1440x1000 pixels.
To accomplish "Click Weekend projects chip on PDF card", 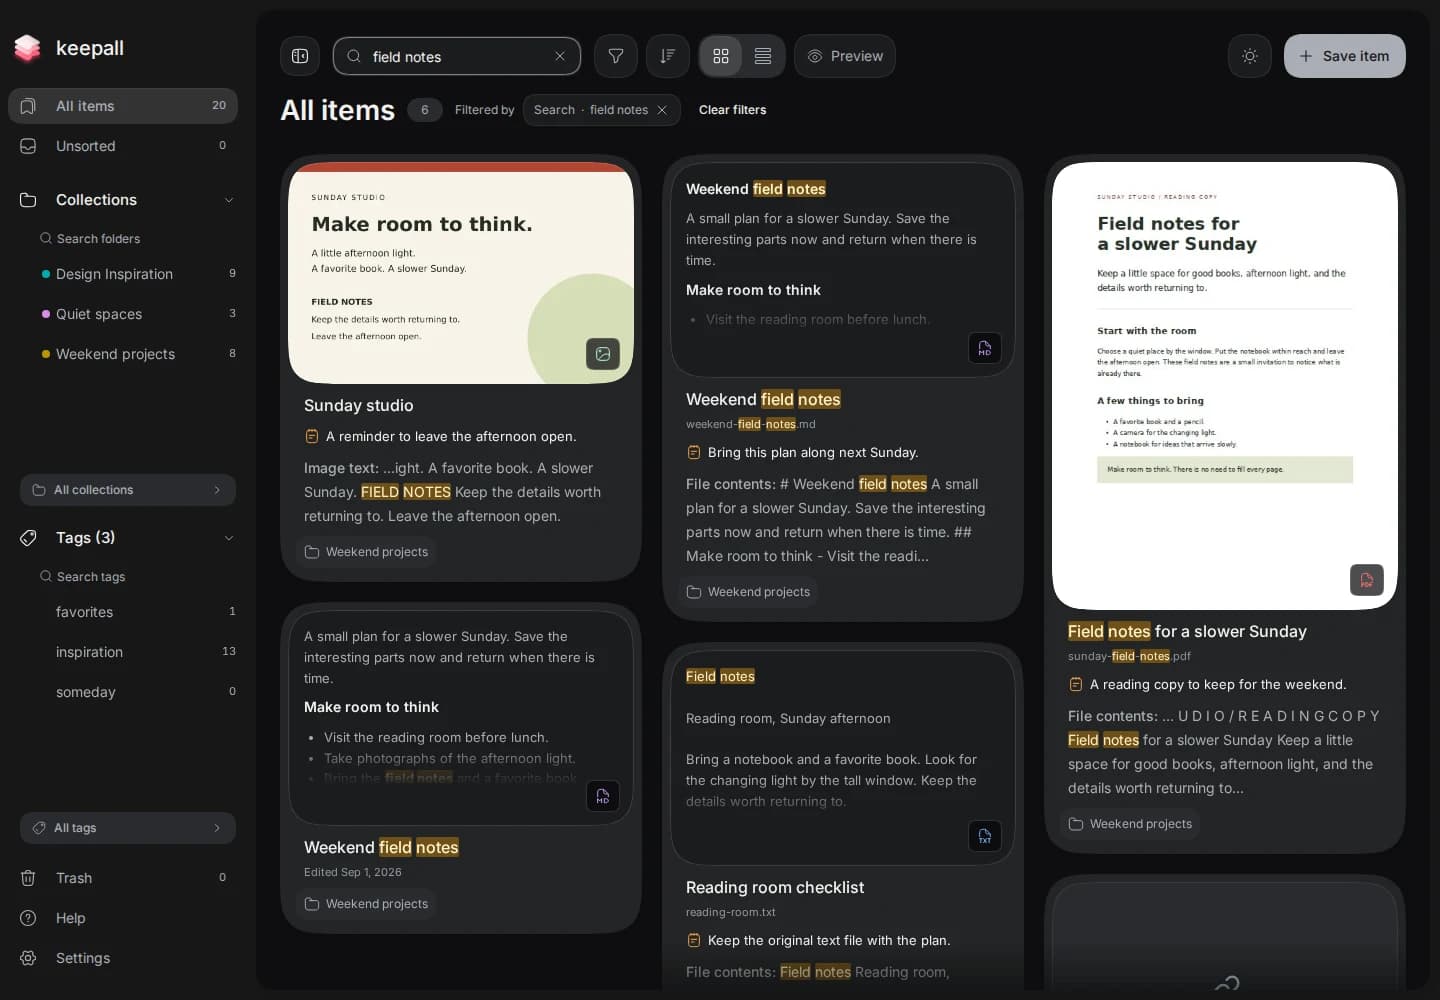I will click(x=1130, y=824).
